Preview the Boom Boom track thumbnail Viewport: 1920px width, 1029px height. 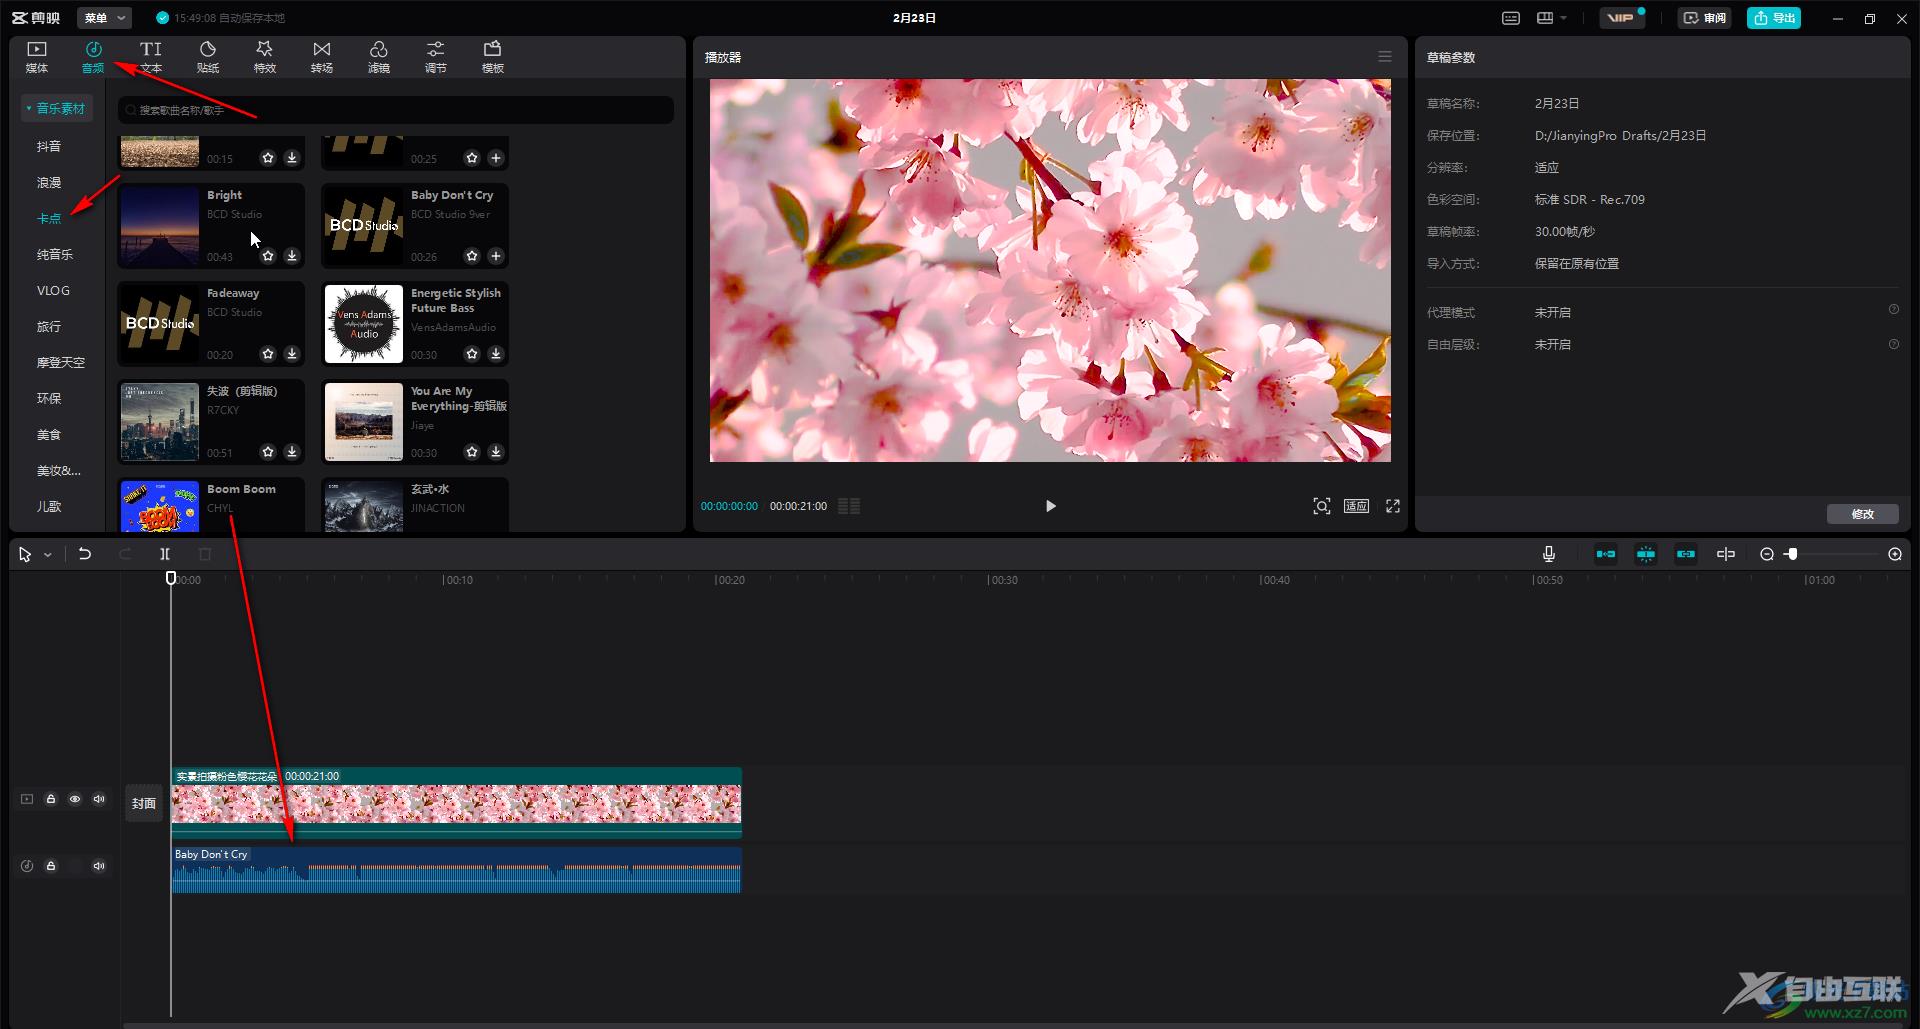[x=160, y=506]
